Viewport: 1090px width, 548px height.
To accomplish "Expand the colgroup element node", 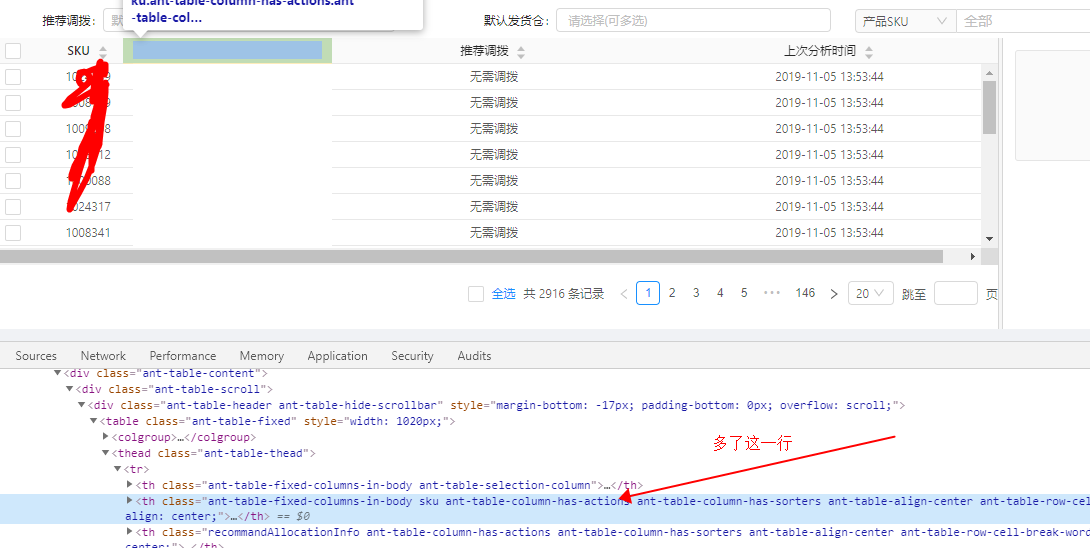I will (x=106, y=437).
